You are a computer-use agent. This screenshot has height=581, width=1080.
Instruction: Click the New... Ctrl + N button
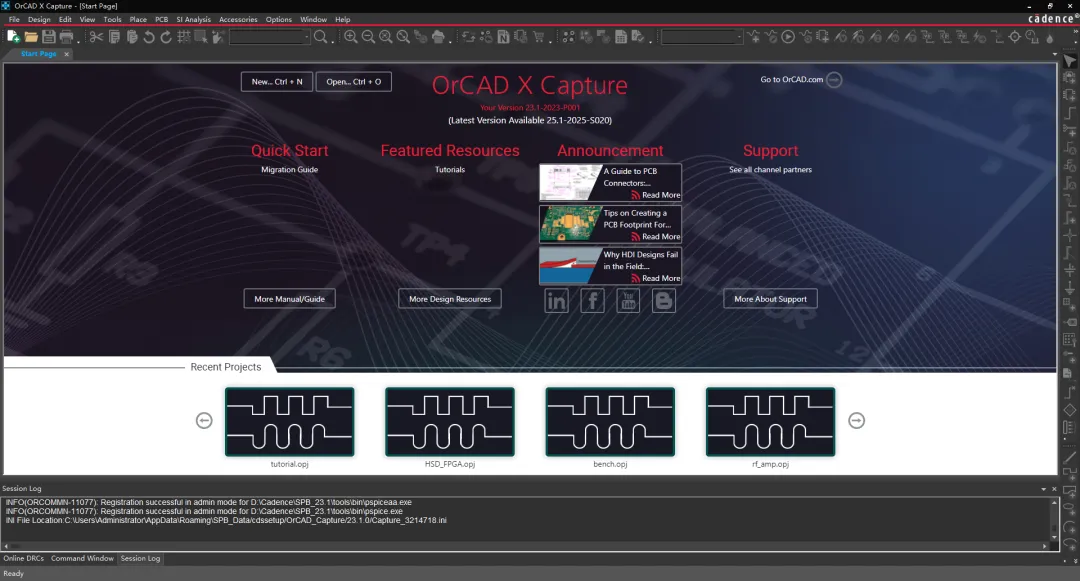(x=277, y=81)
